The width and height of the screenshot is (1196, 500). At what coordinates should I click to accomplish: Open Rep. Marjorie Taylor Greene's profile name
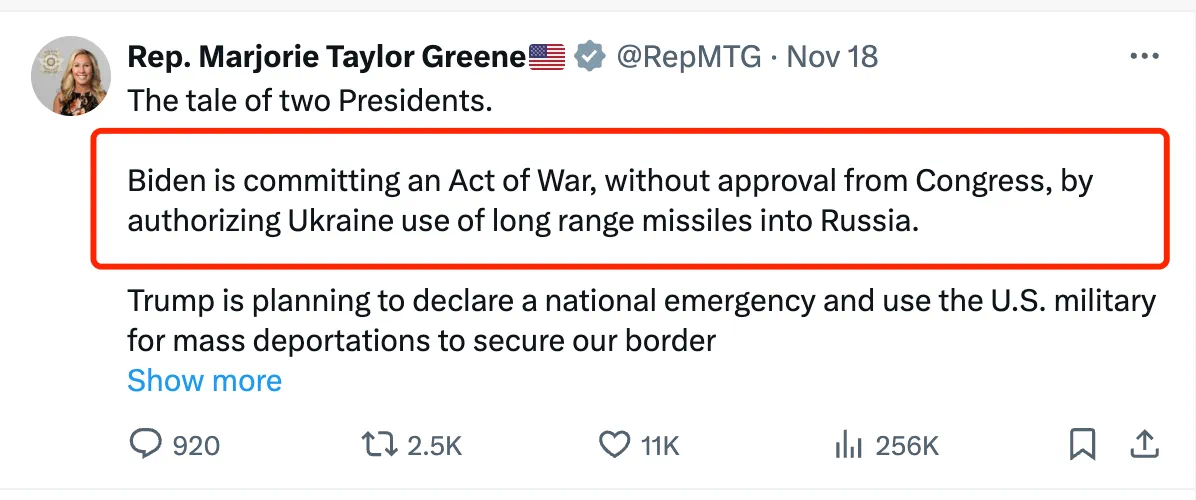coord(325,57)
